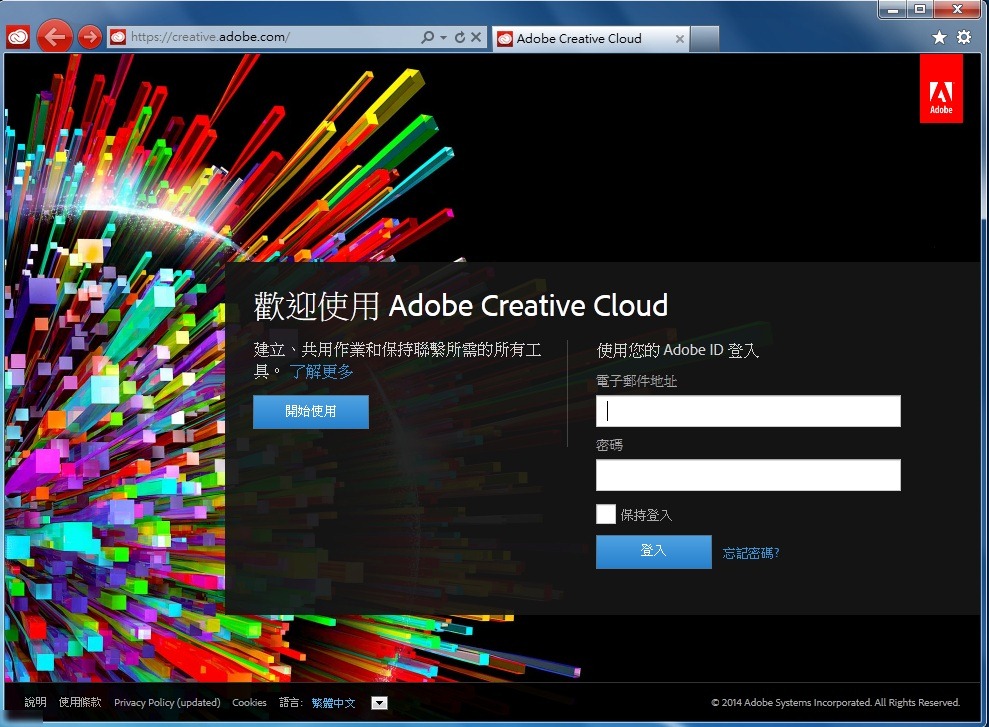The height and width of the screenshot is (727, 989).
Task: Open the Cookies footer link
Action: (x=249, y=702)
